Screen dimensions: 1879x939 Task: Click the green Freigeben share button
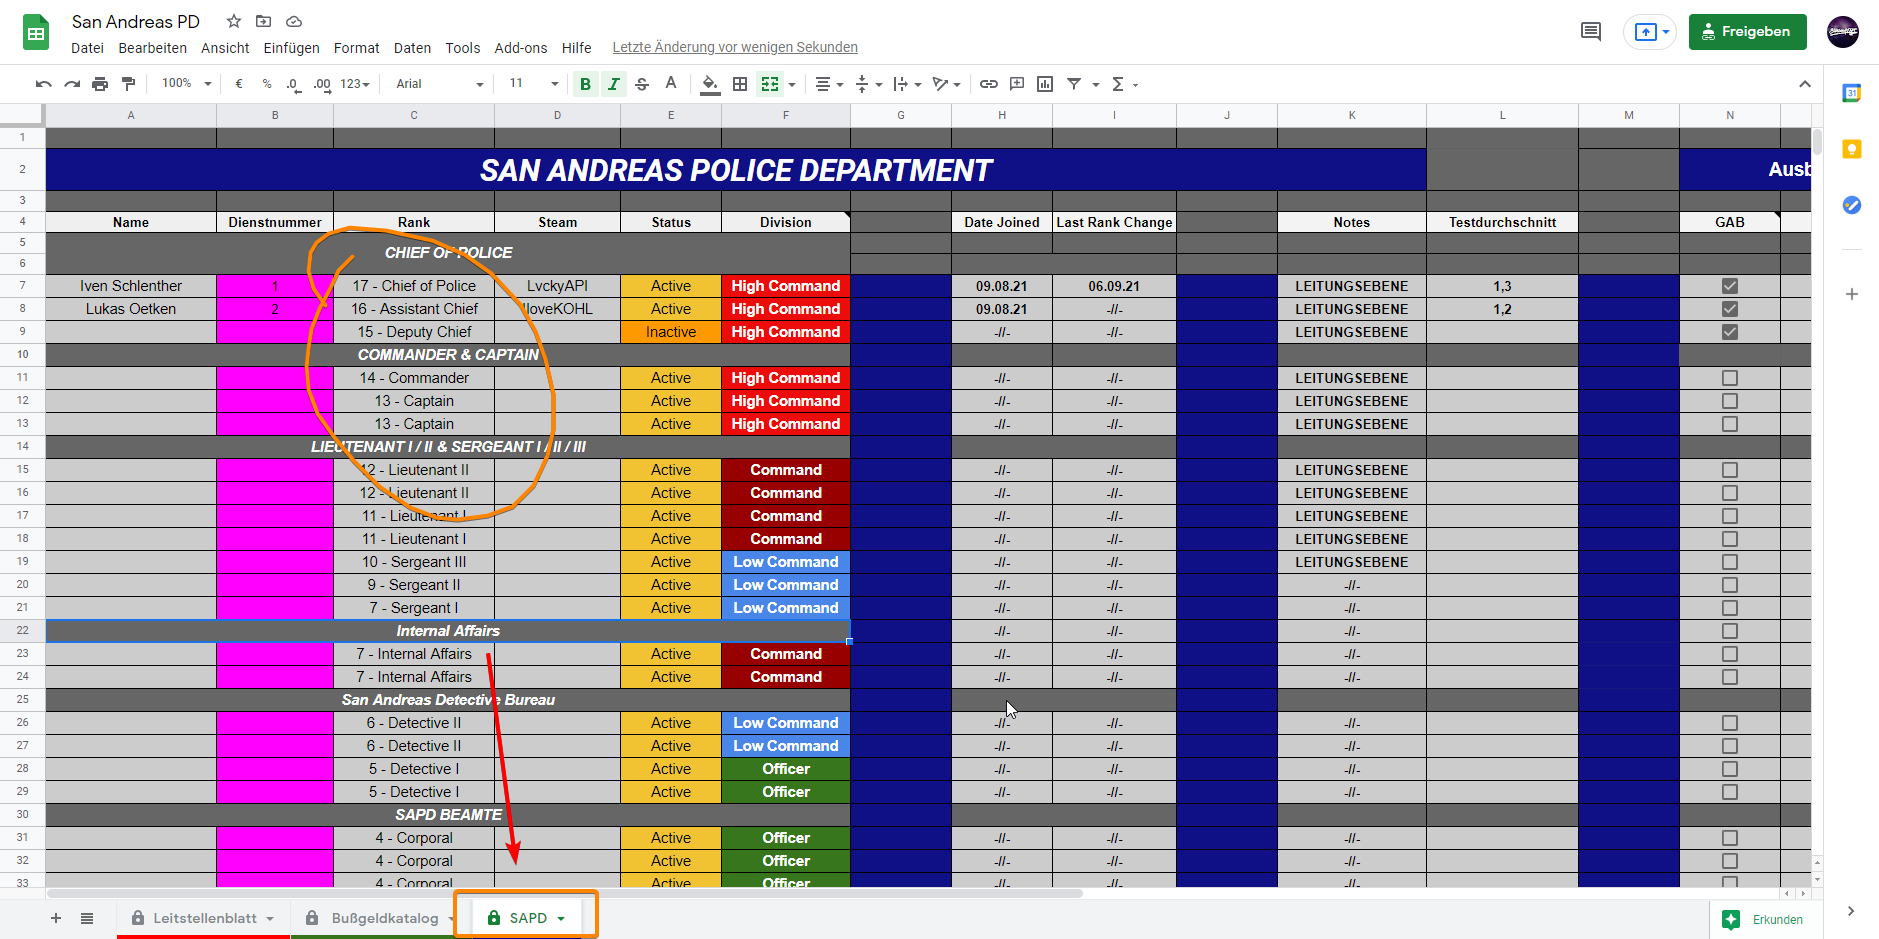1747,32
